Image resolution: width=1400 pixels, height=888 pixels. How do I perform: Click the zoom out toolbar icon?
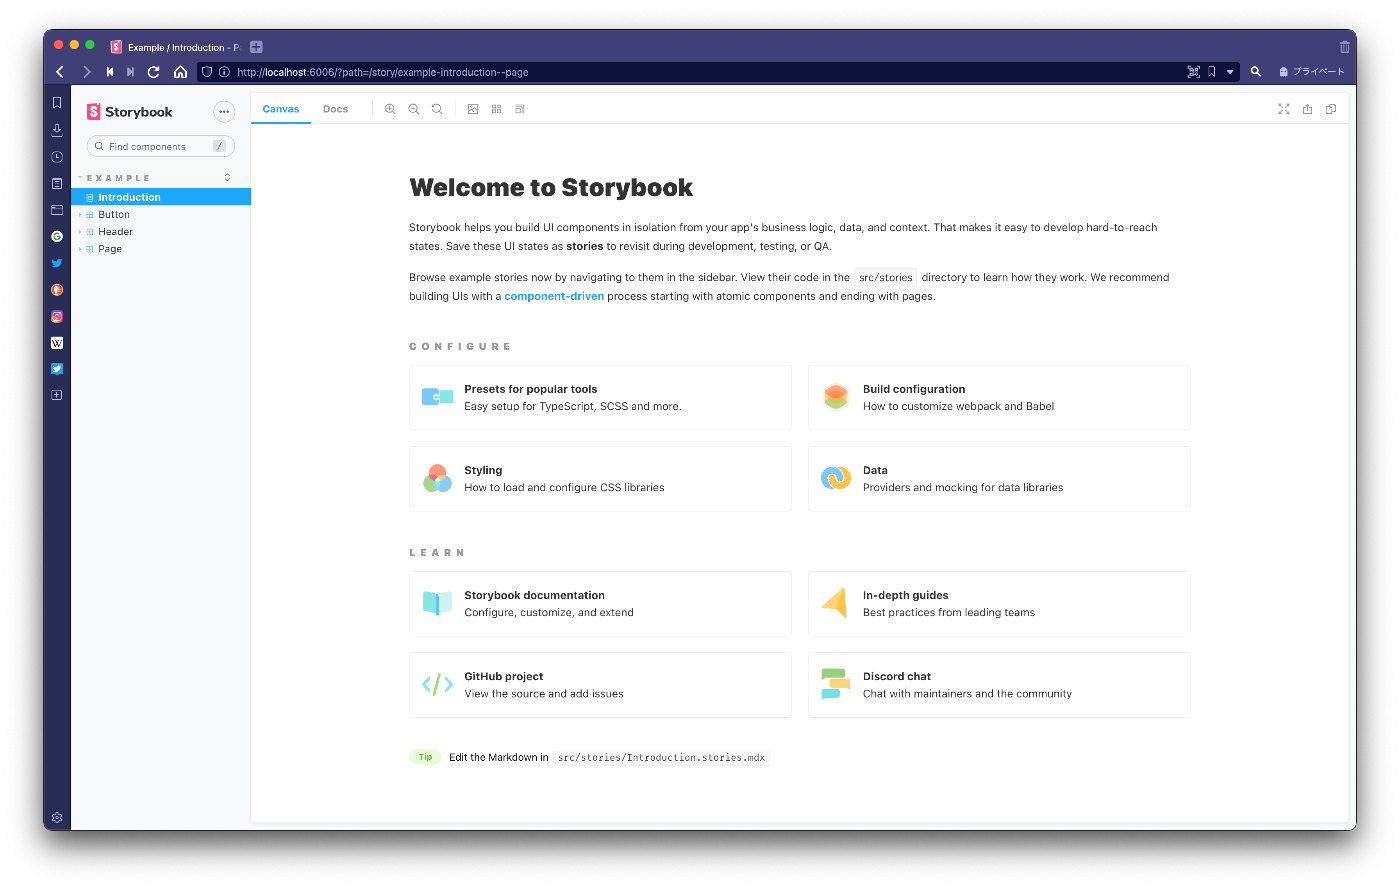413,109
